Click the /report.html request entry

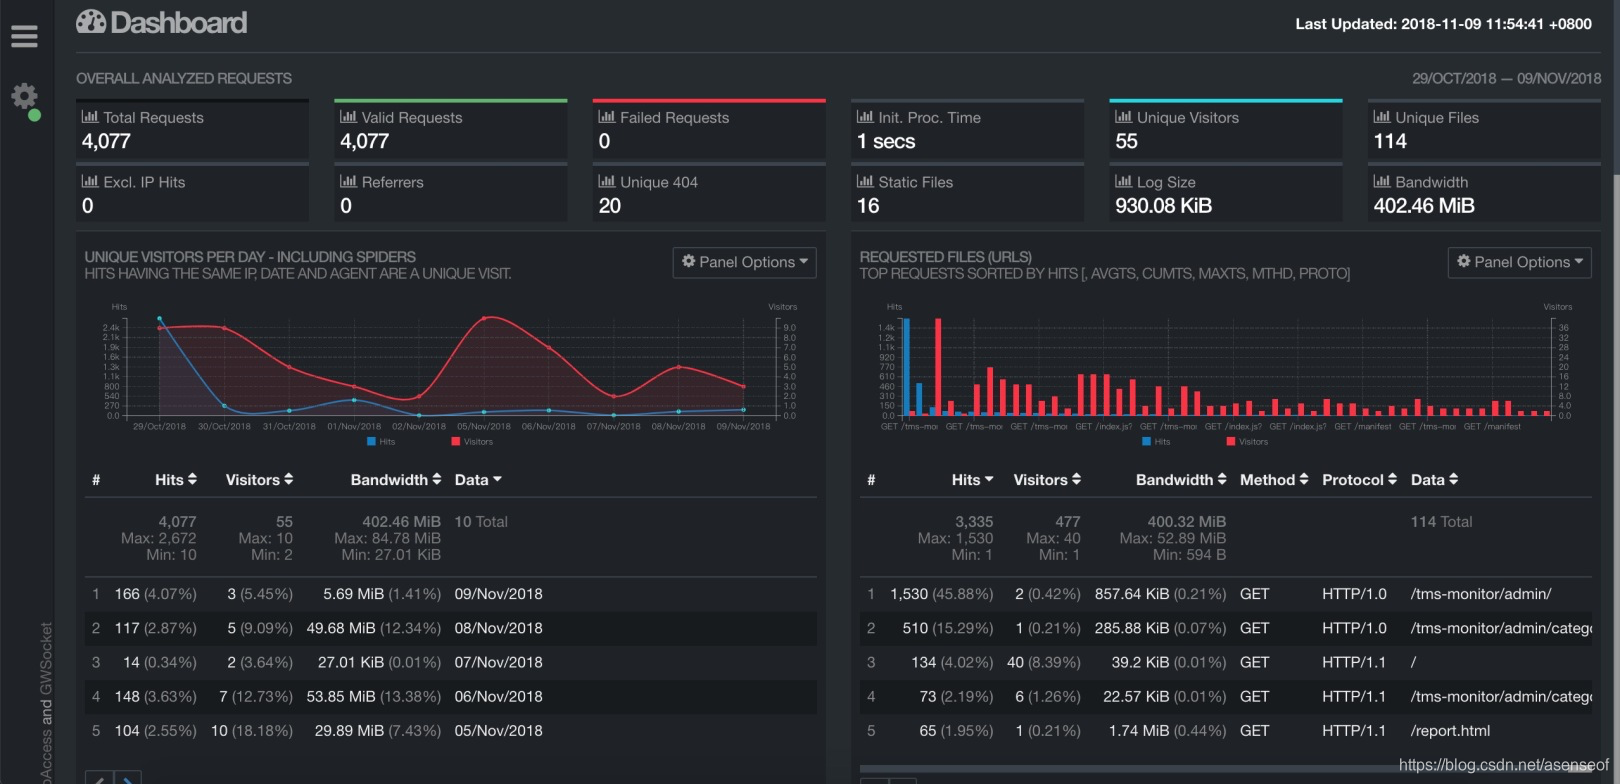(1450, 731)
